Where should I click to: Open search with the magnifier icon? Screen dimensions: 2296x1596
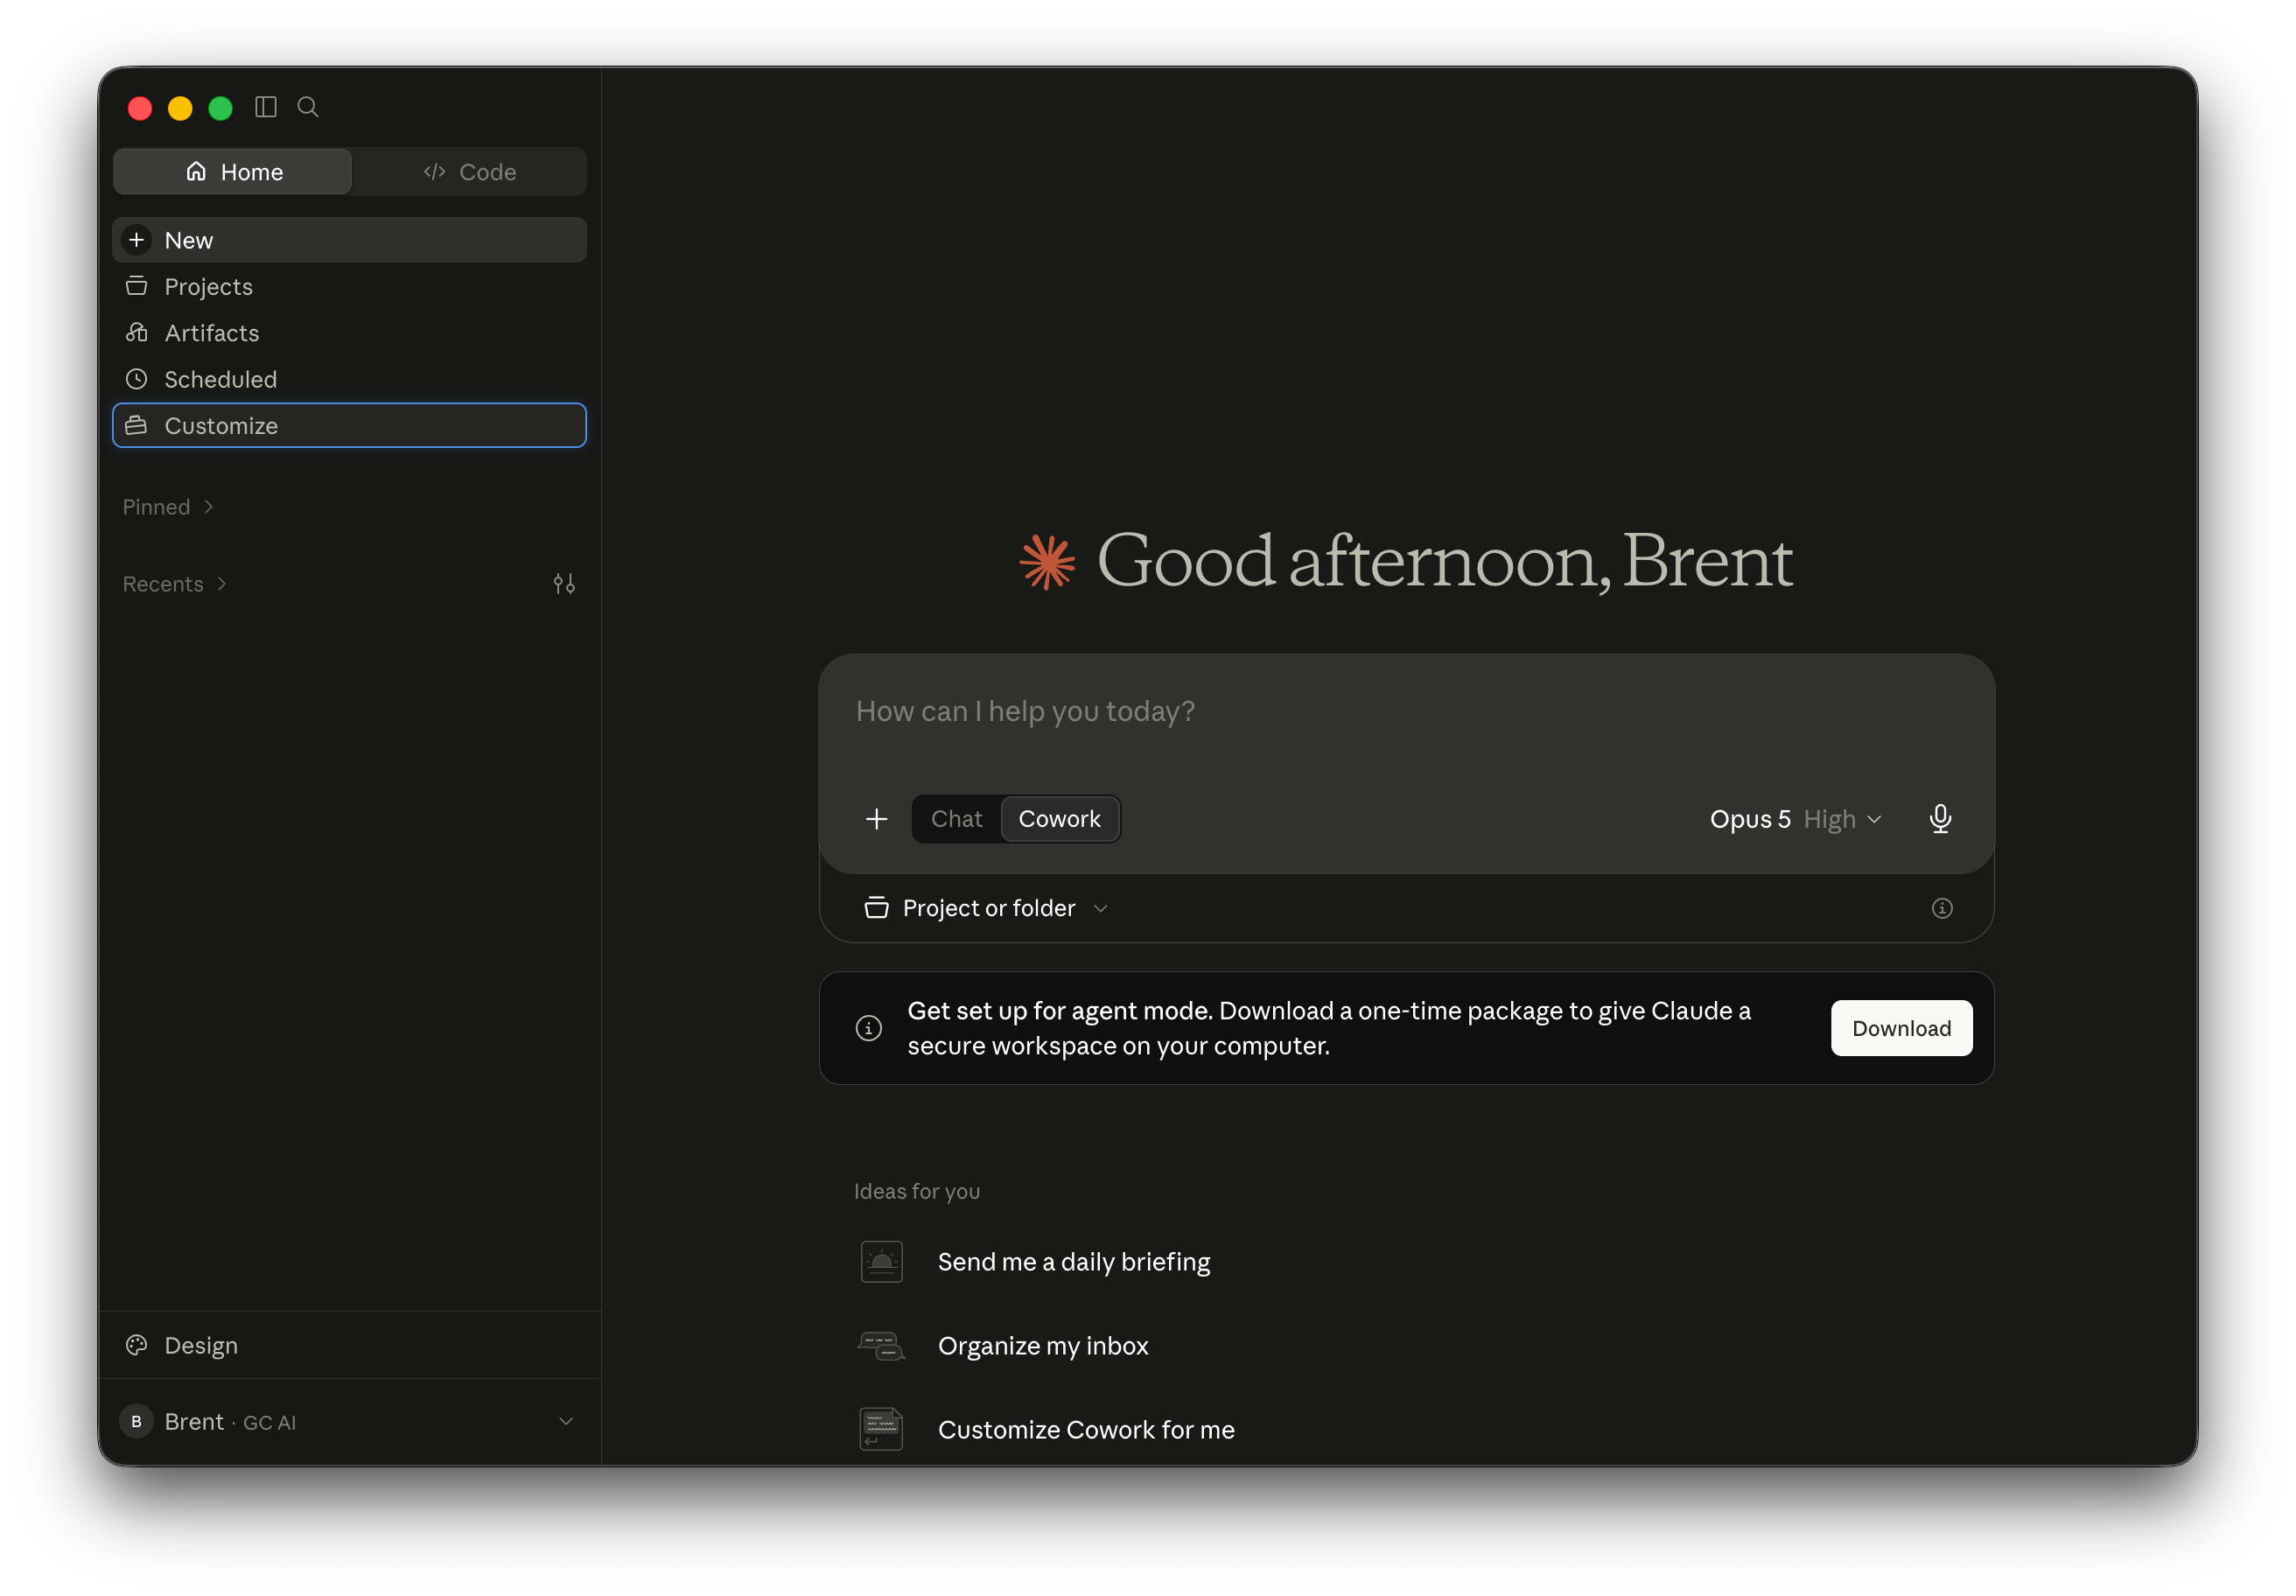point(308,107)
